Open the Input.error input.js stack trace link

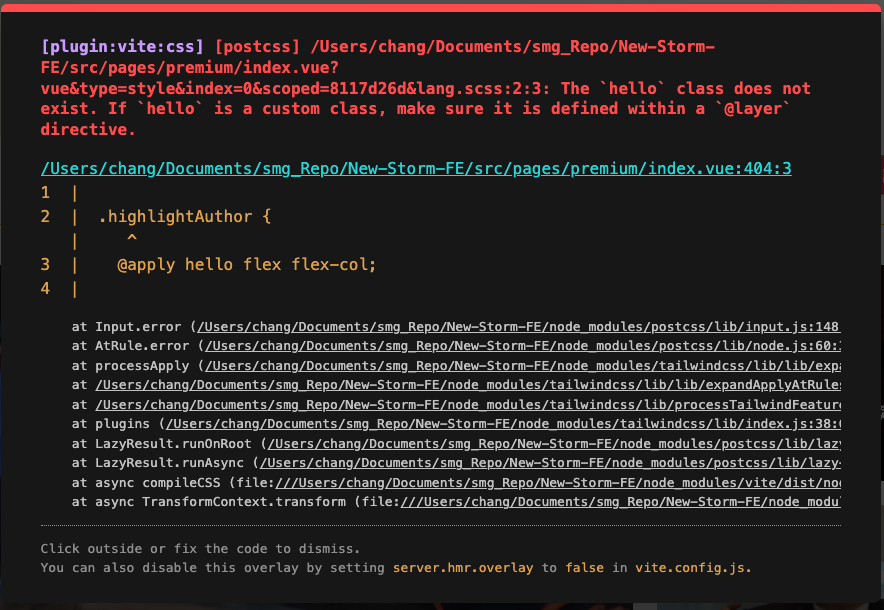pyautogui.click(x=520, y=327)
